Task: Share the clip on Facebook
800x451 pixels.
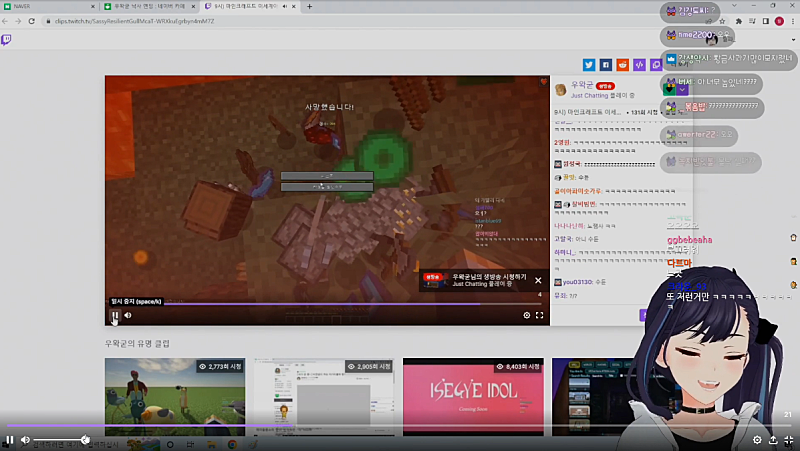Action: coord(606,65)
